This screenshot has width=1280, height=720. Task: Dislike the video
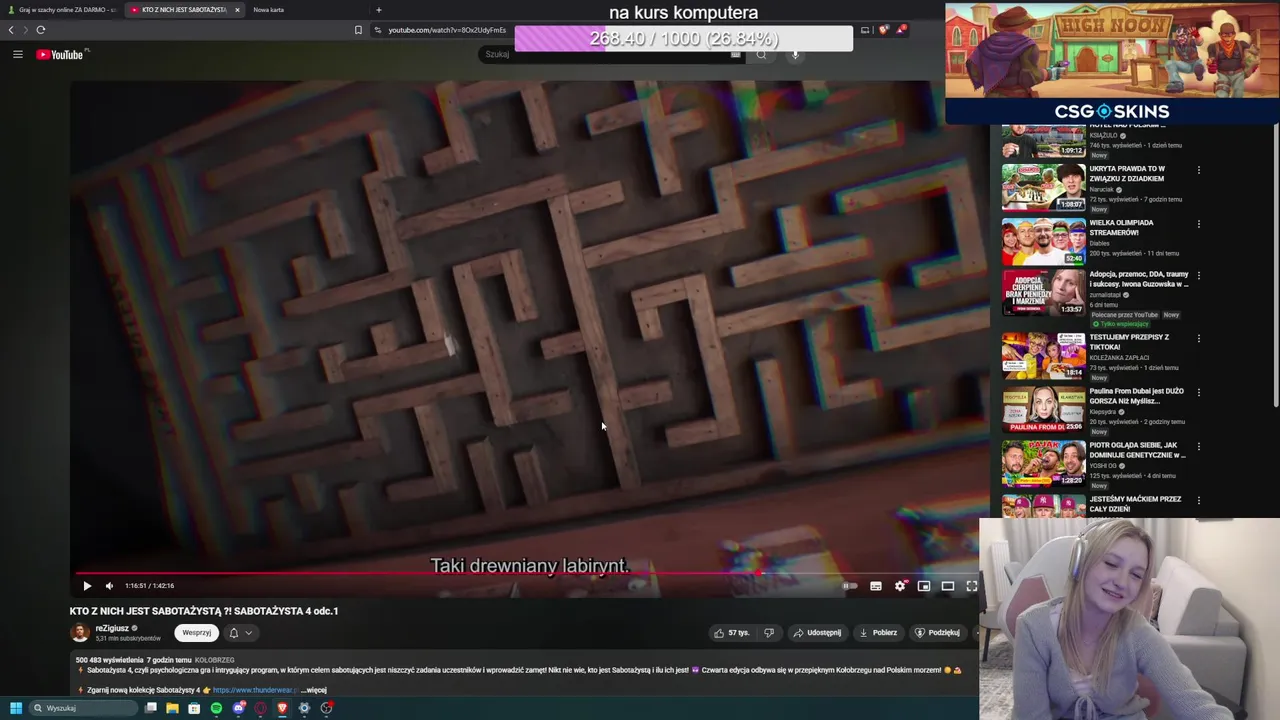tap(768, 632)
